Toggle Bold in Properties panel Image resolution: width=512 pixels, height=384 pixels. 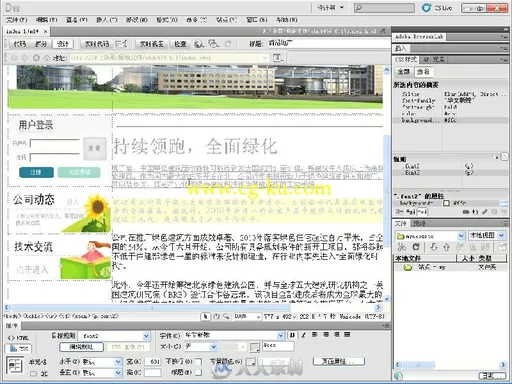click(292, 335)
